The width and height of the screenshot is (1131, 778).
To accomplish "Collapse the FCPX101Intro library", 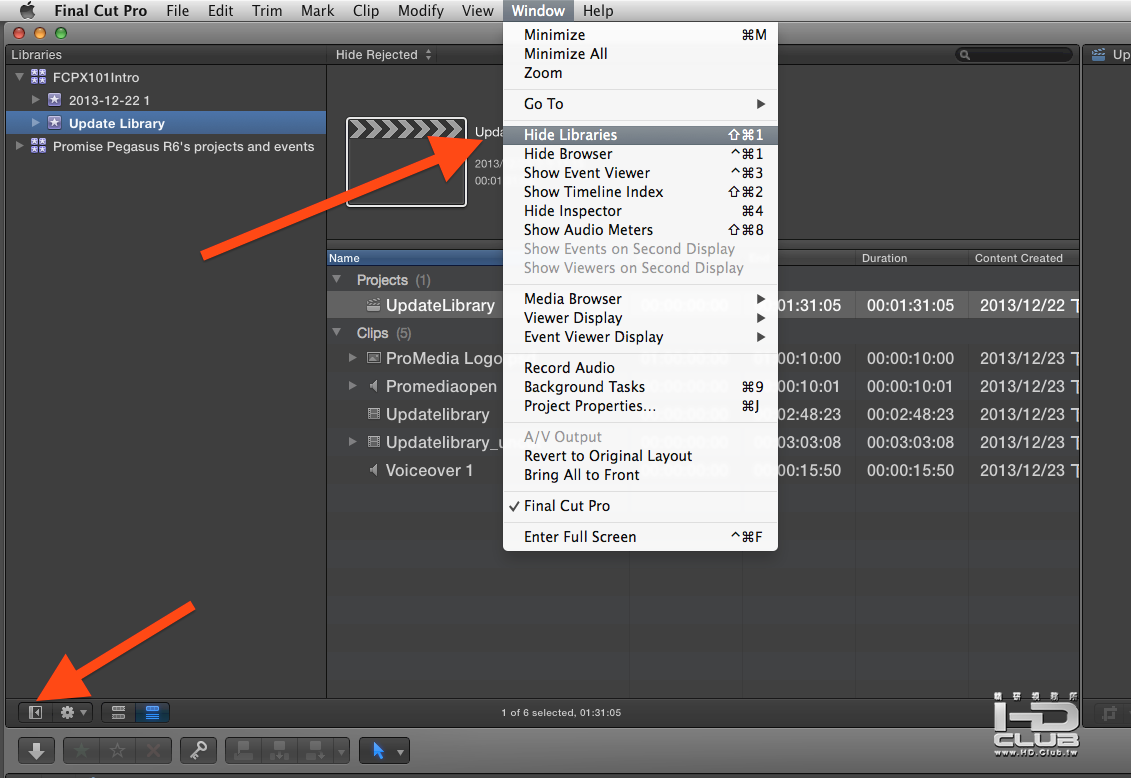I will click(x=19, y=76).
